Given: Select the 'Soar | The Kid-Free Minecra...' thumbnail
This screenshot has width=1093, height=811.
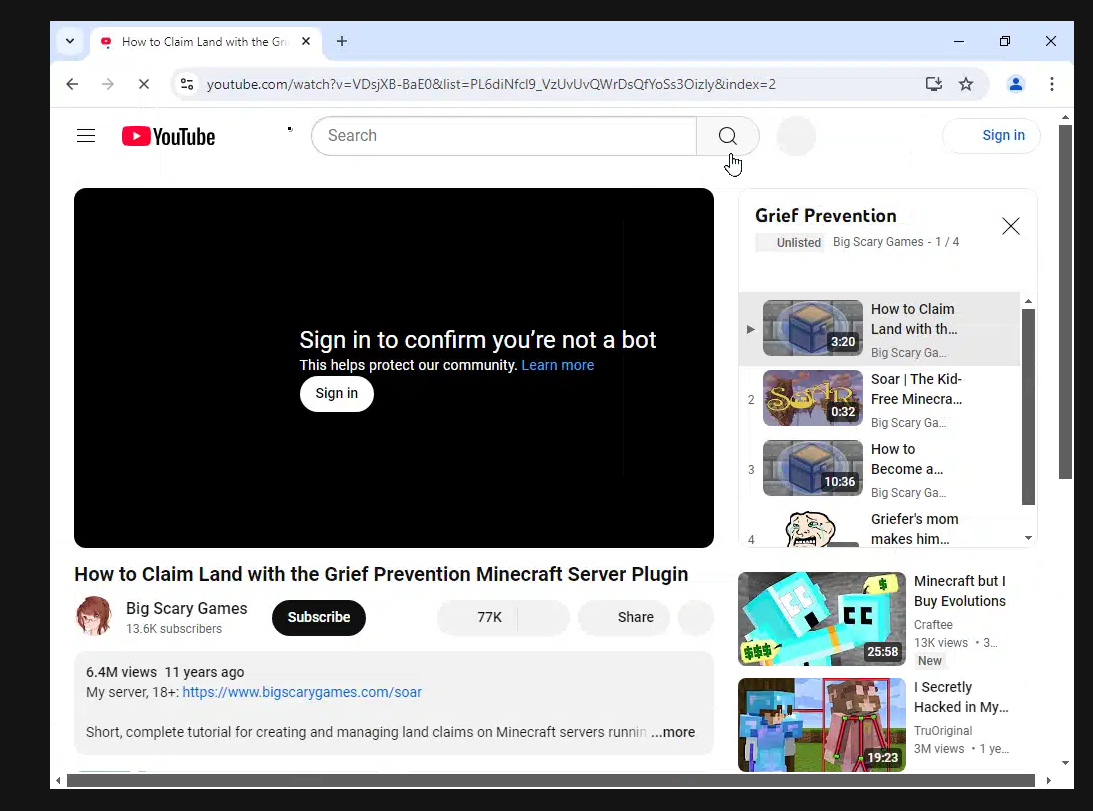Looking at the screenshot, I should 813,397.
